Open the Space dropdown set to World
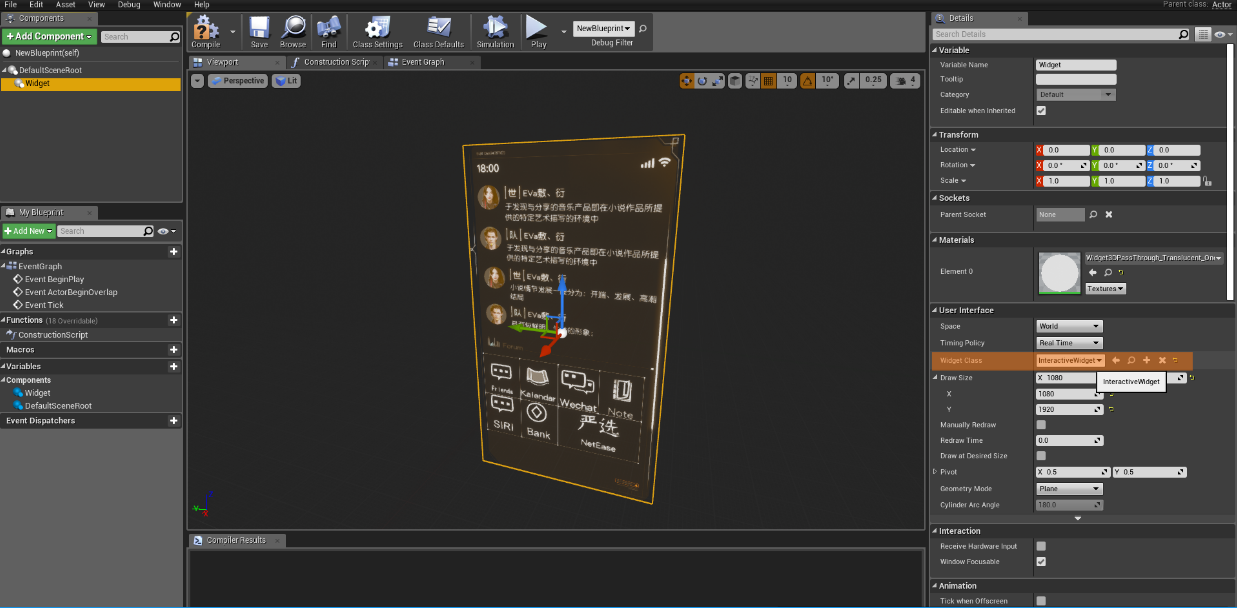Screen dimensions: 1237x608 pos(1069,326)
